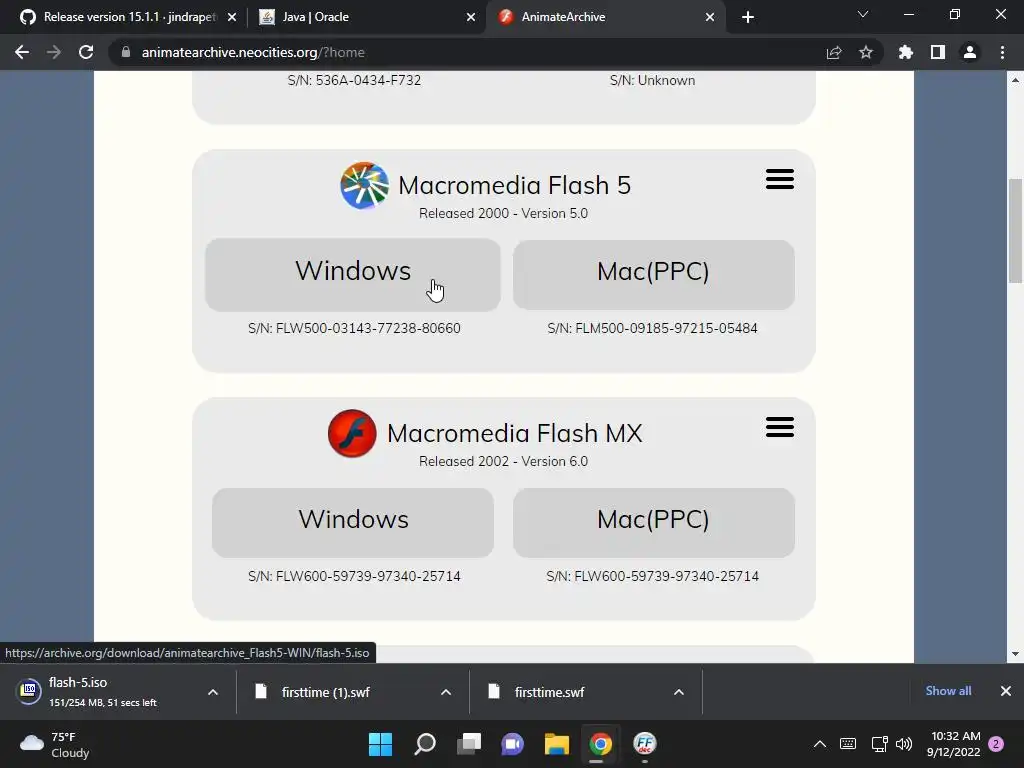This screenshot has height=768, width=1024.
Task: Open the Macromedia Flash MX hamburger menu
Action: (780, 427)
